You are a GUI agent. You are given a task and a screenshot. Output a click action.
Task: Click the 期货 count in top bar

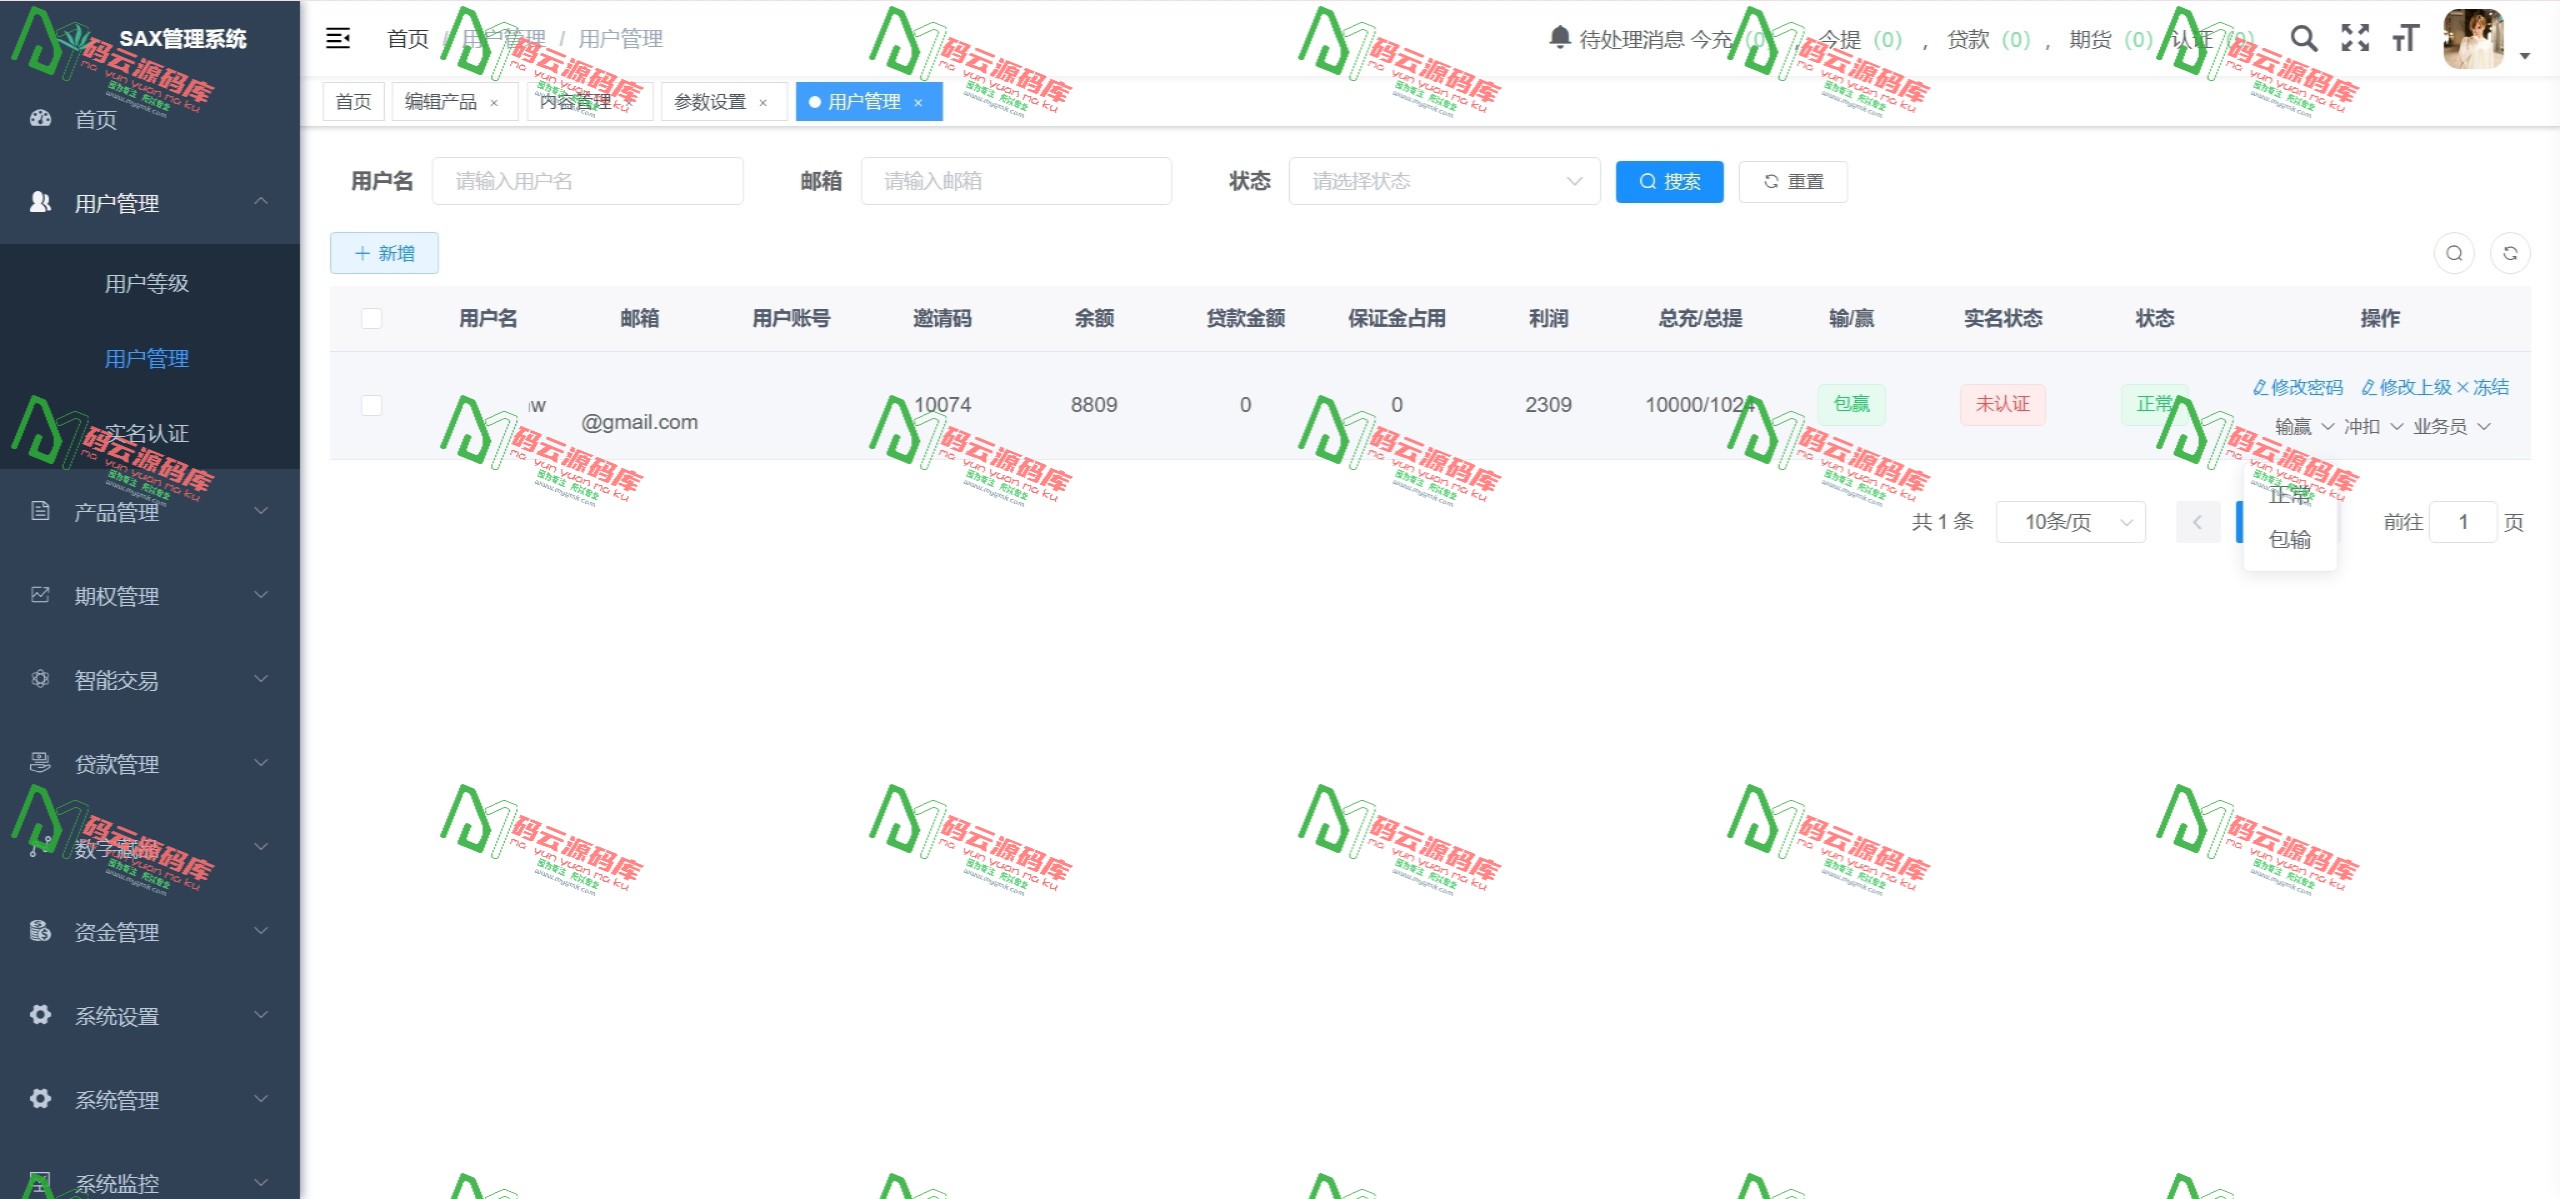click(x=2138, y=39)
